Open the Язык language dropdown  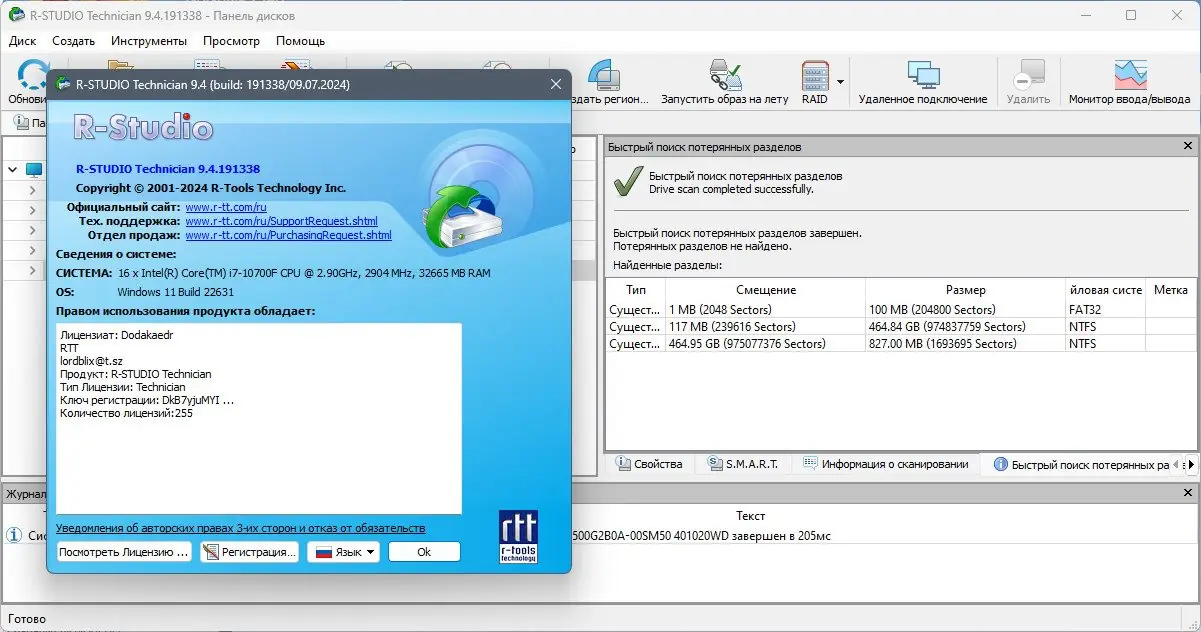(344, 551)
